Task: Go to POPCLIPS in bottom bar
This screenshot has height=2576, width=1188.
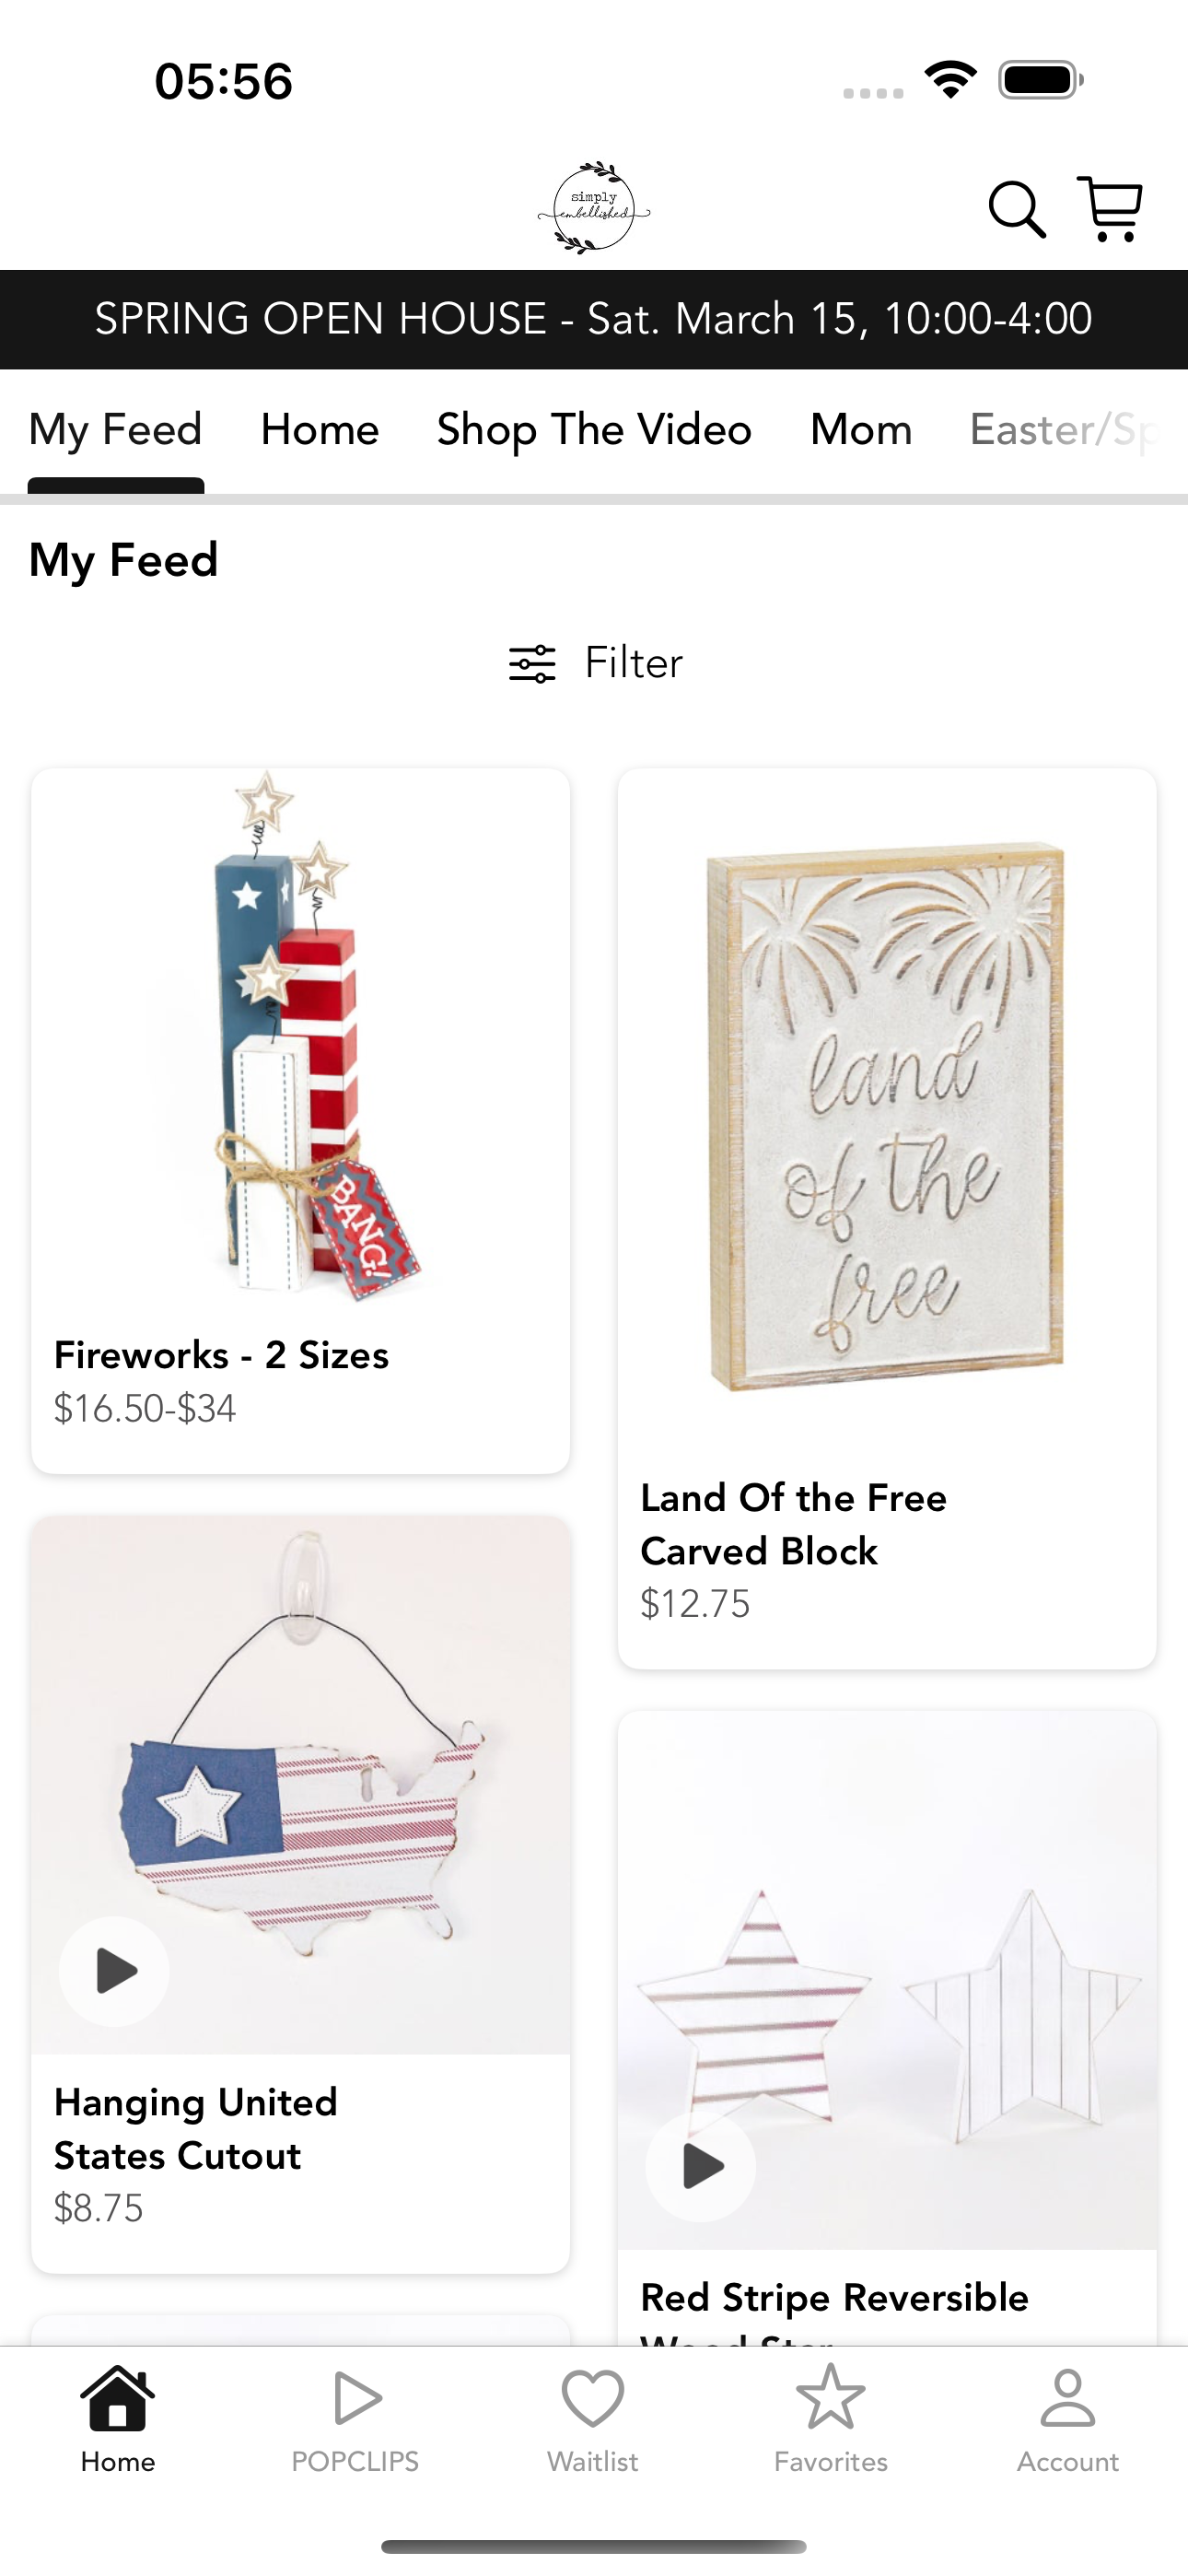Action: click(355, 2418)
